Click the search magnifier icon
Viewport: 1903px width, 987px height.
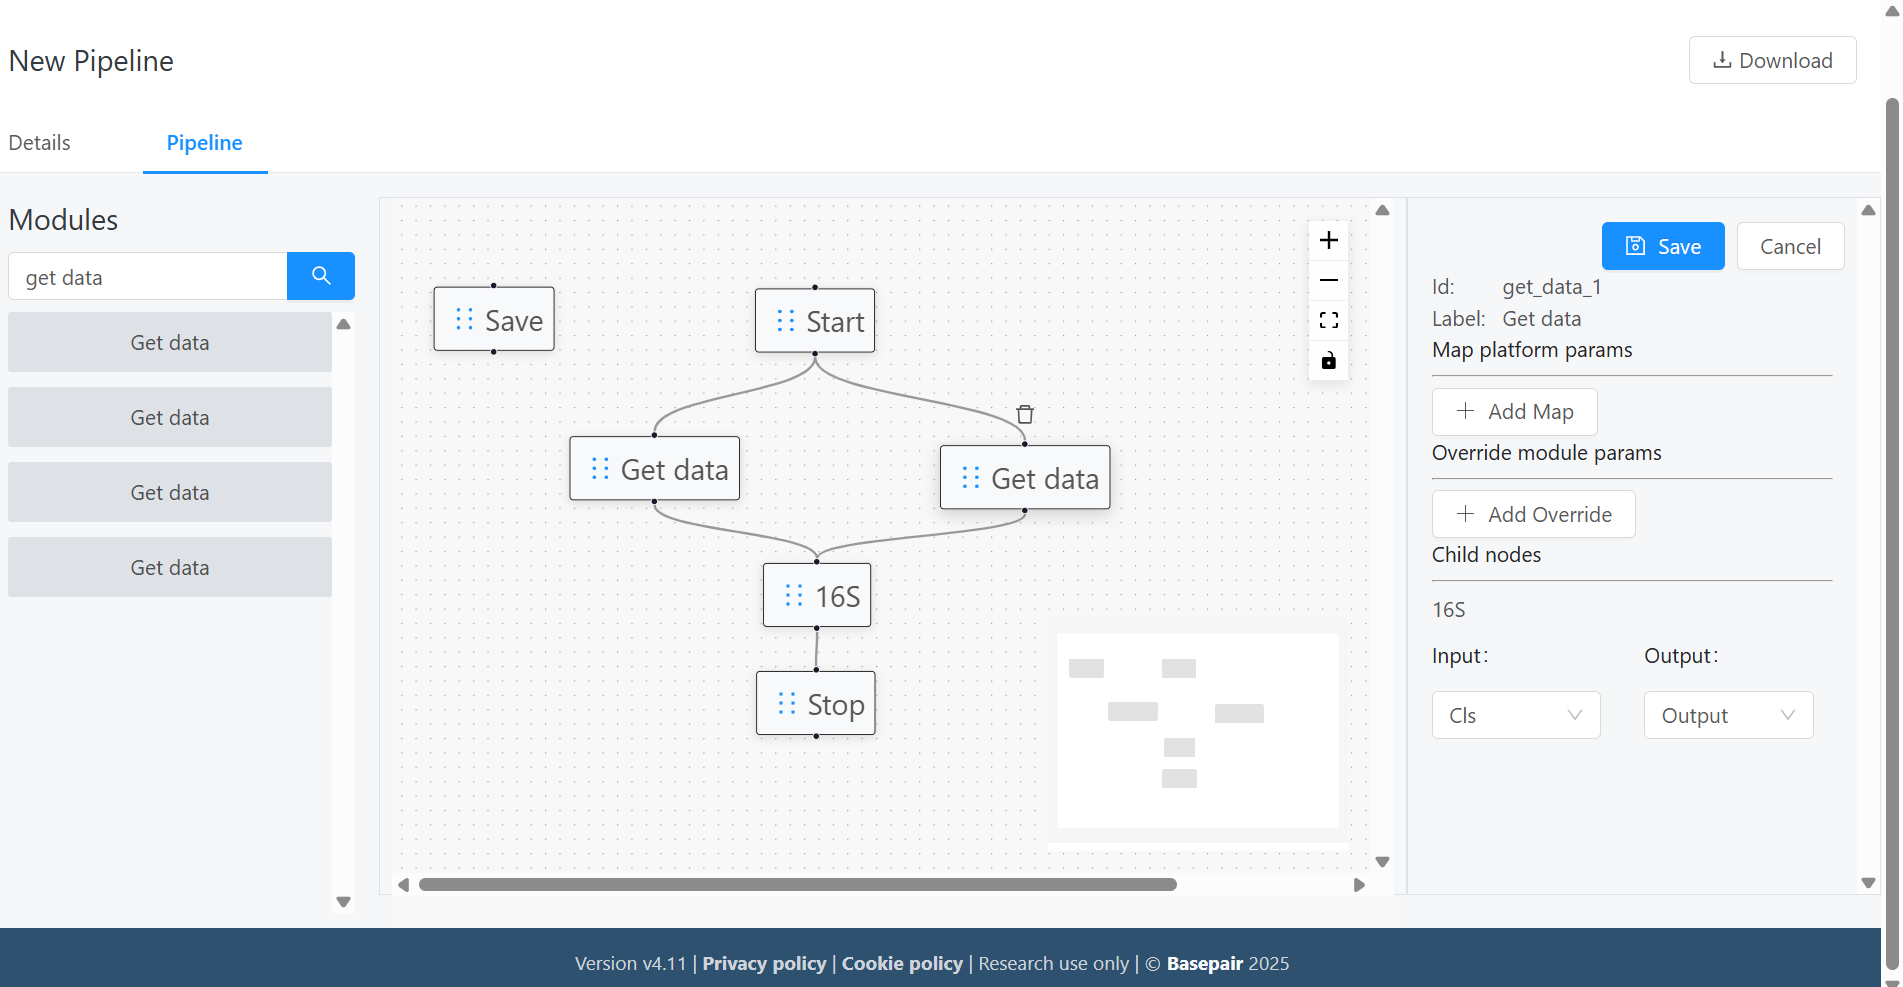[320, 276]
